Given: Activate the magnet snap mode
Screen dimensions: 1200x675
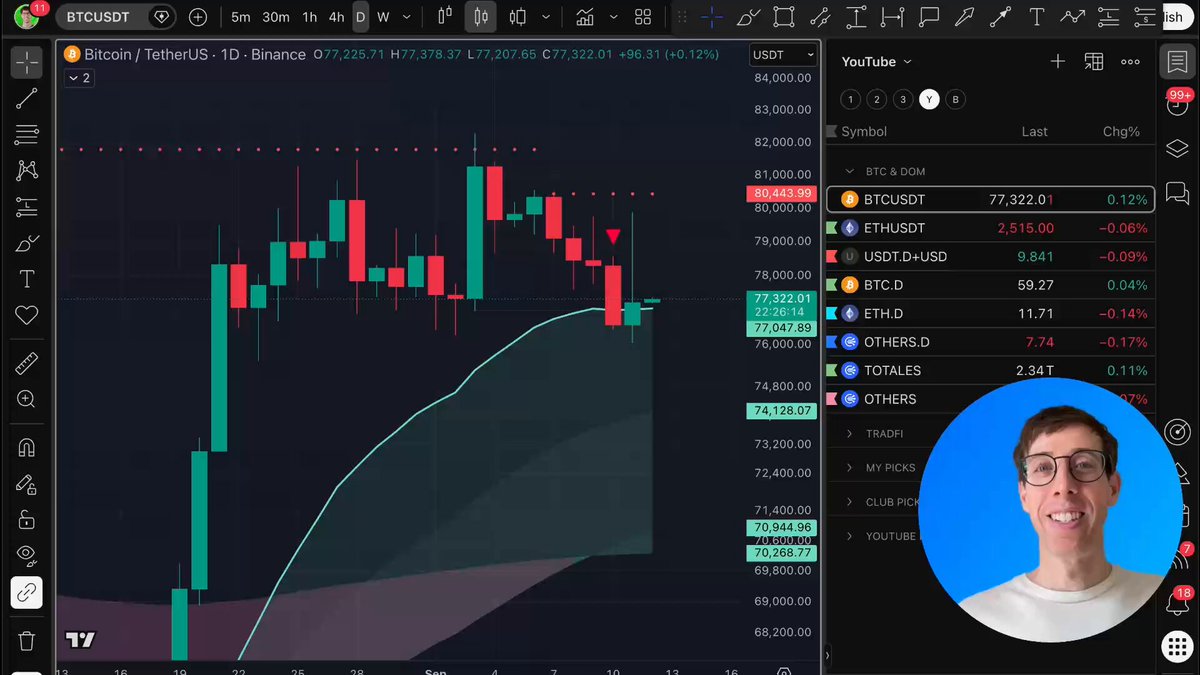Looking at the screenshot, I should 27,448.
